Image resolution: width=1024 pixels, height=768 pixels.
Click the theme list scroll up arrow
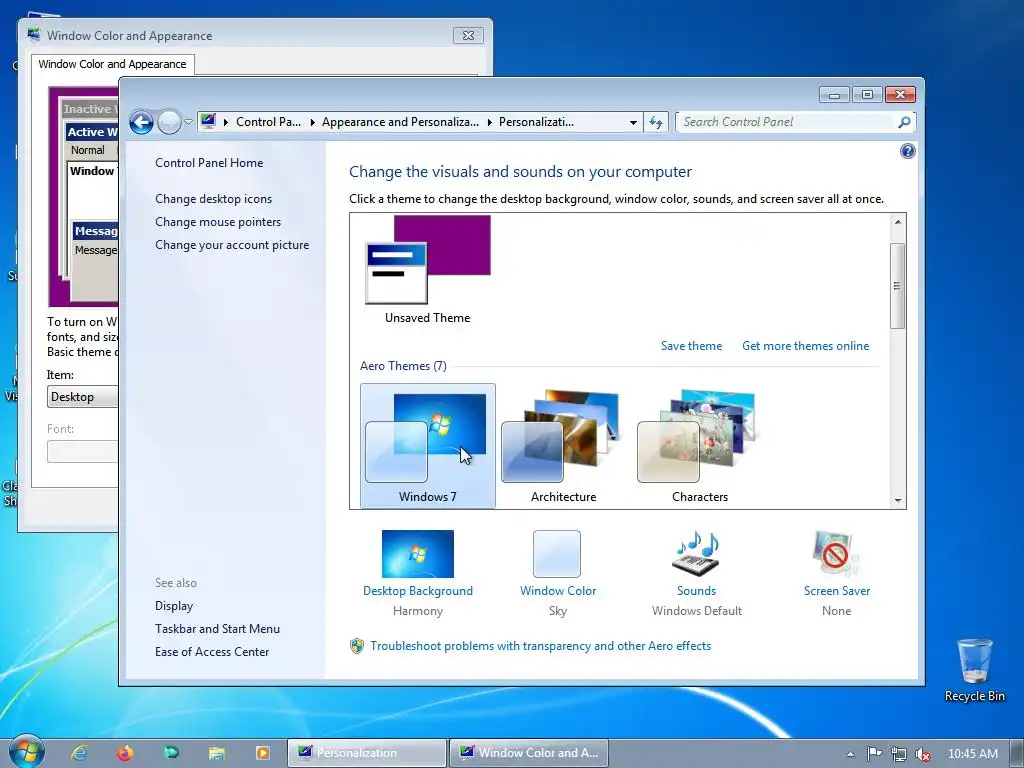coord(898,222)
